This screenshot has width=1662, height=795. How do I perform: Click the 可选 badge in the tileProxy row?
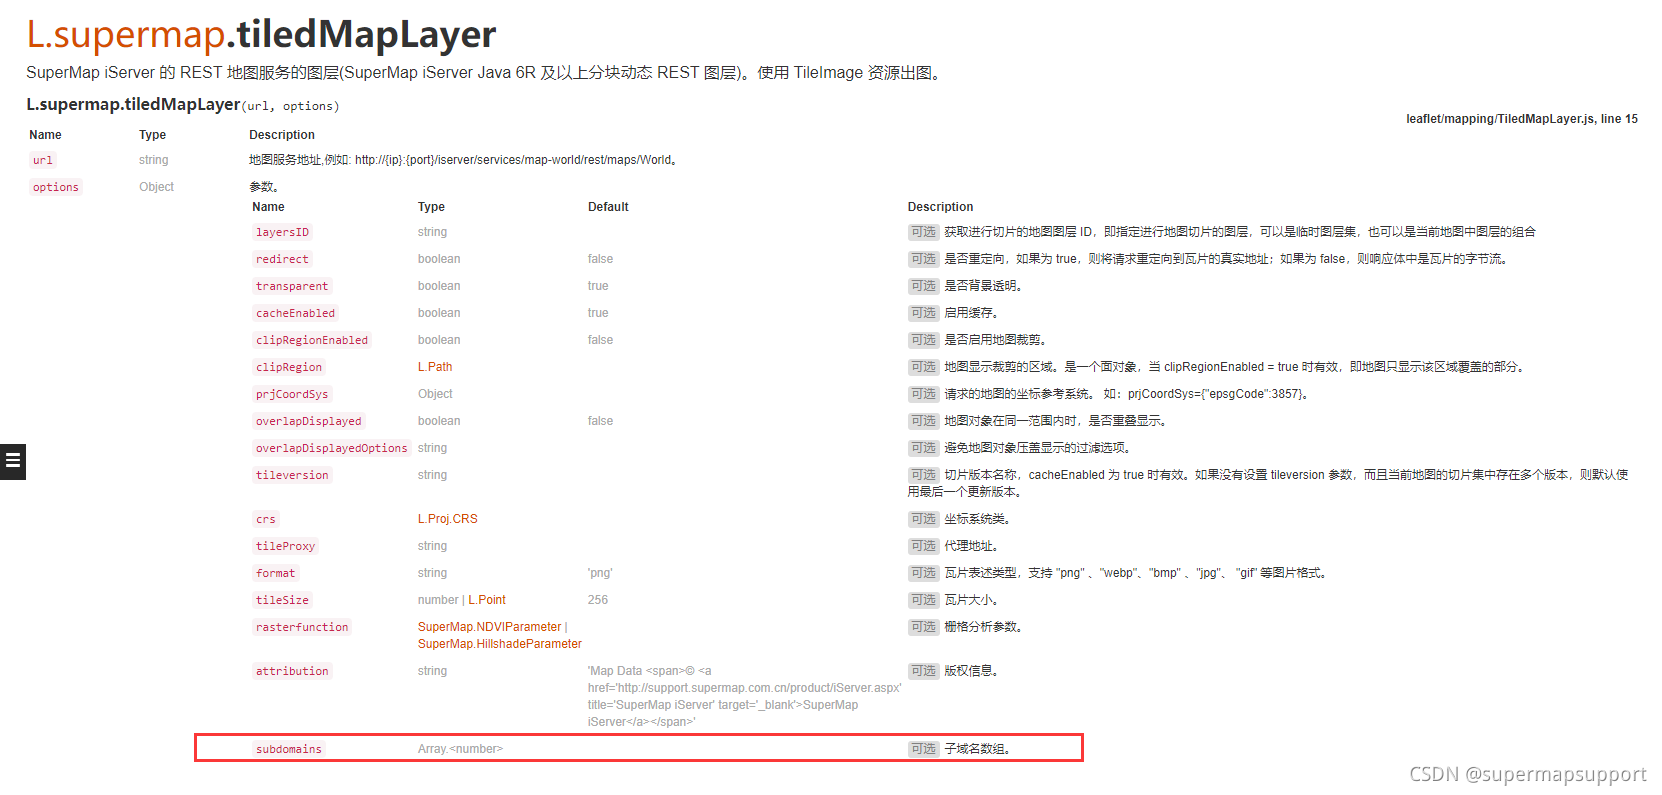tap(923, 546)
